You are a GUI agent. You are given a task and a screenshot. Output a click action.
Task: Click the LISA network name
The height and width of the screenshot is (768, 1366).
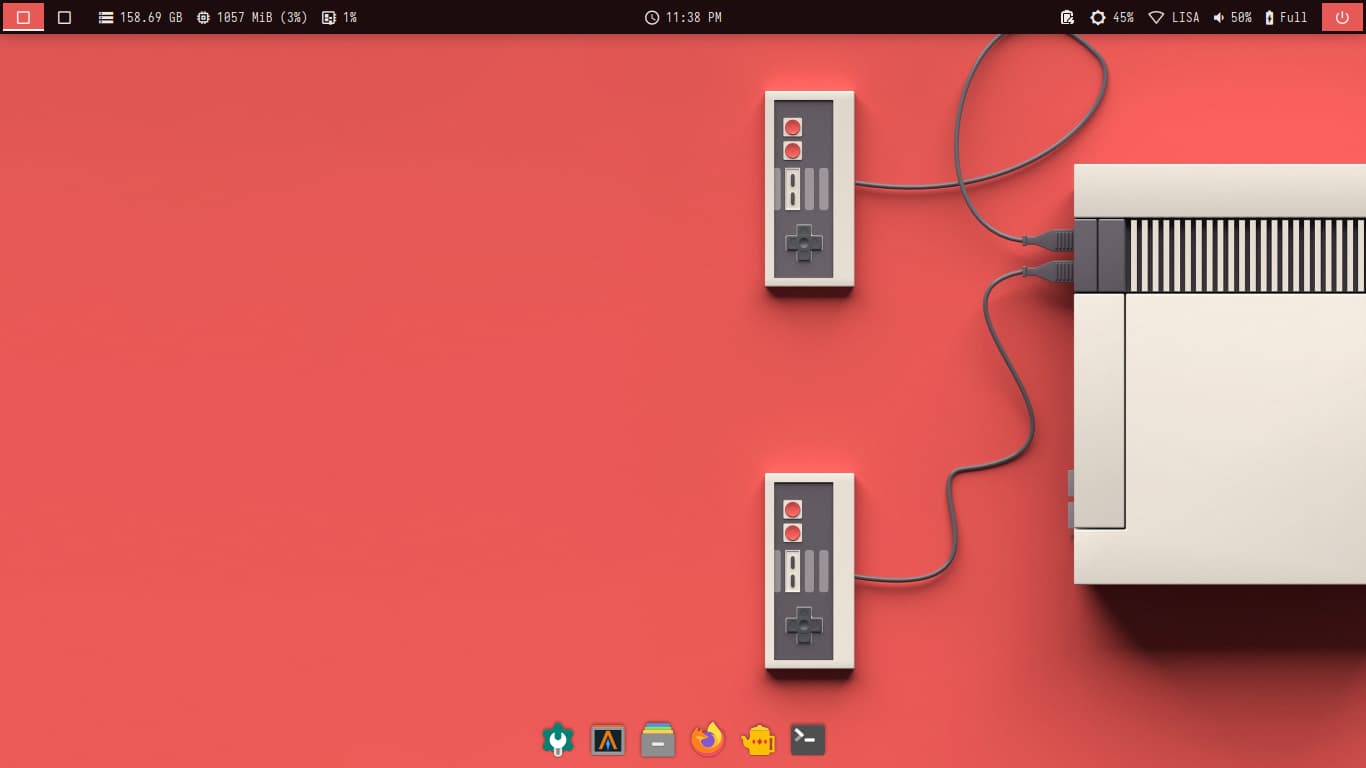coord(1186,18)
